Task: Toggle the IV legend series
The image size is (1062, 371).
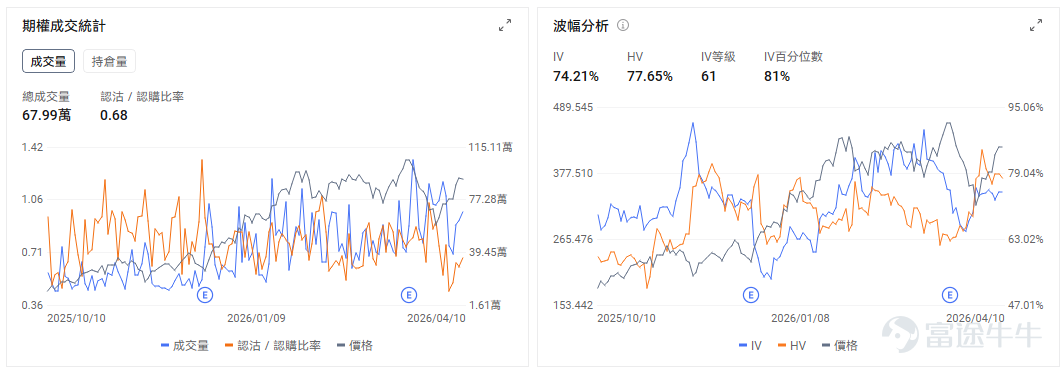Action: [x=750, y=345]
